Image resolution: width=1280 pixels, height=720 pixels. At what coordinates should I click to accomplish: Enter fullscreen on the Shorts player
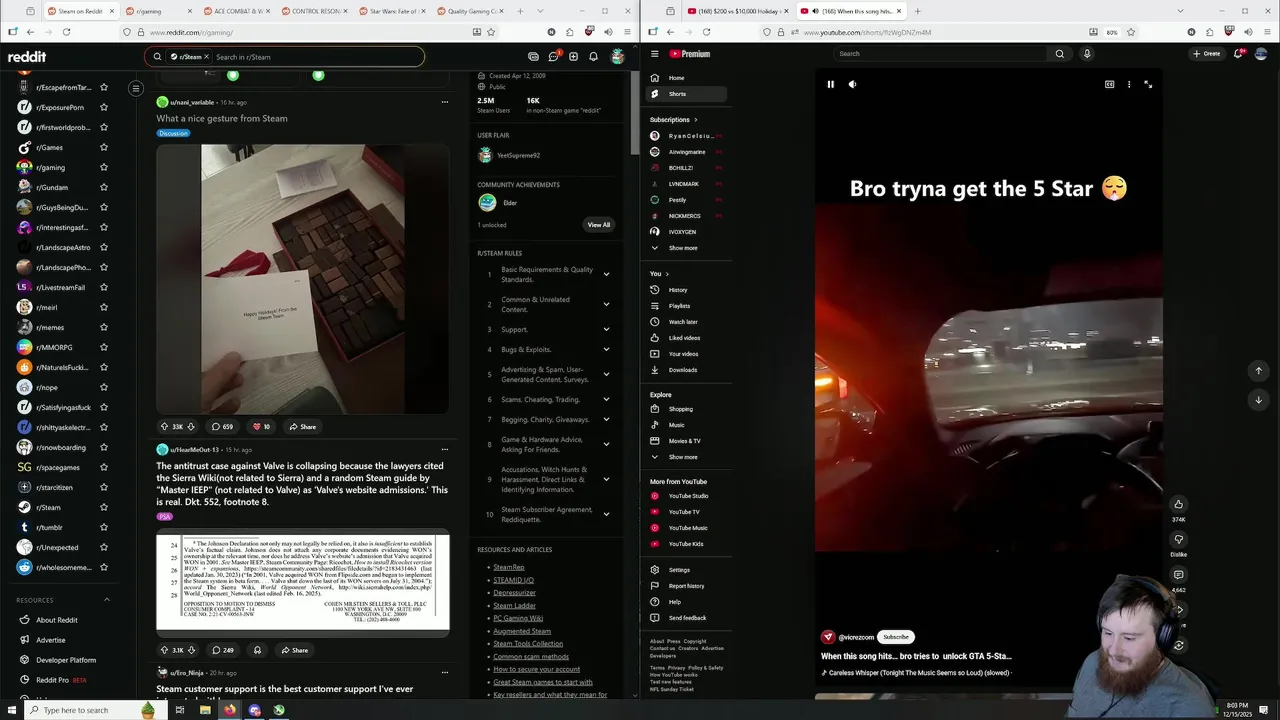[1148, 84]
